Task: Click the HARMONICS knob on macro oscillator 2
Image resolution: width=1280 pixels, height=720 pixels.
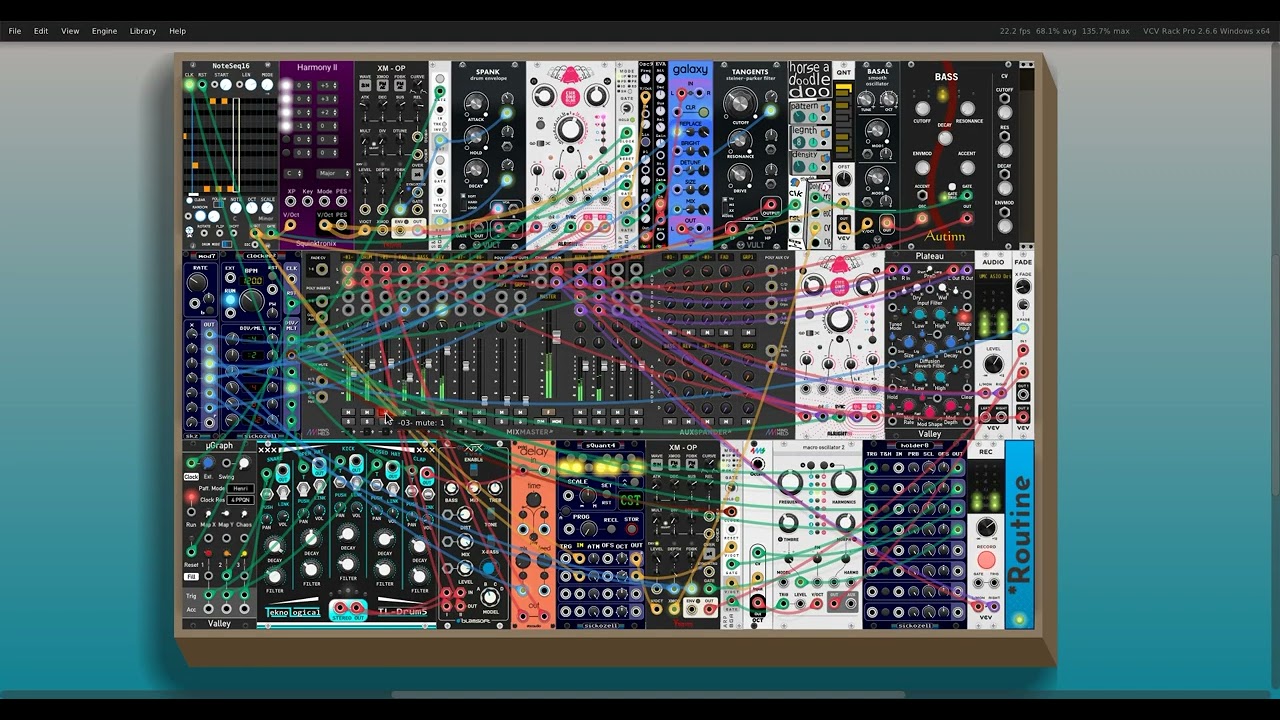Action: pyautogui.click(x=844, y=483)
